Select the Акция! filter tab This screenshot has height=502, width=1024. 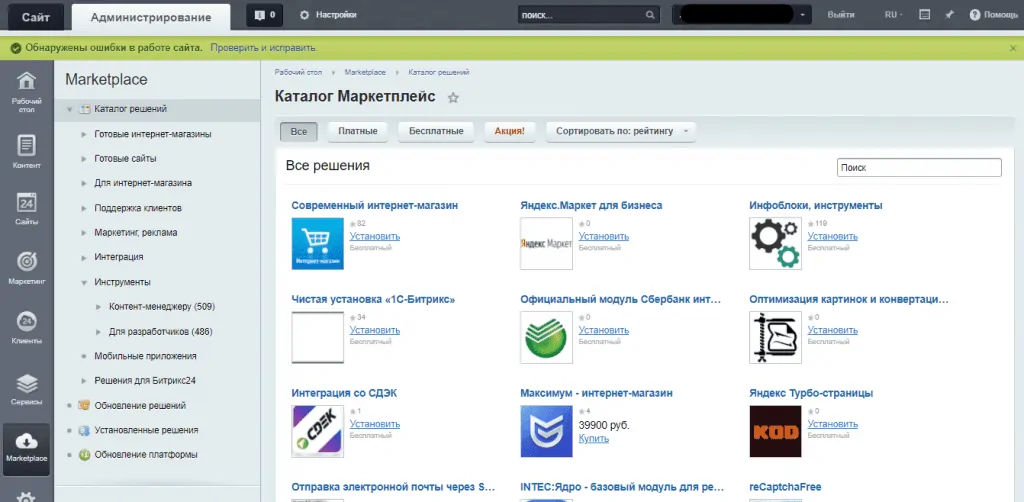509,131
